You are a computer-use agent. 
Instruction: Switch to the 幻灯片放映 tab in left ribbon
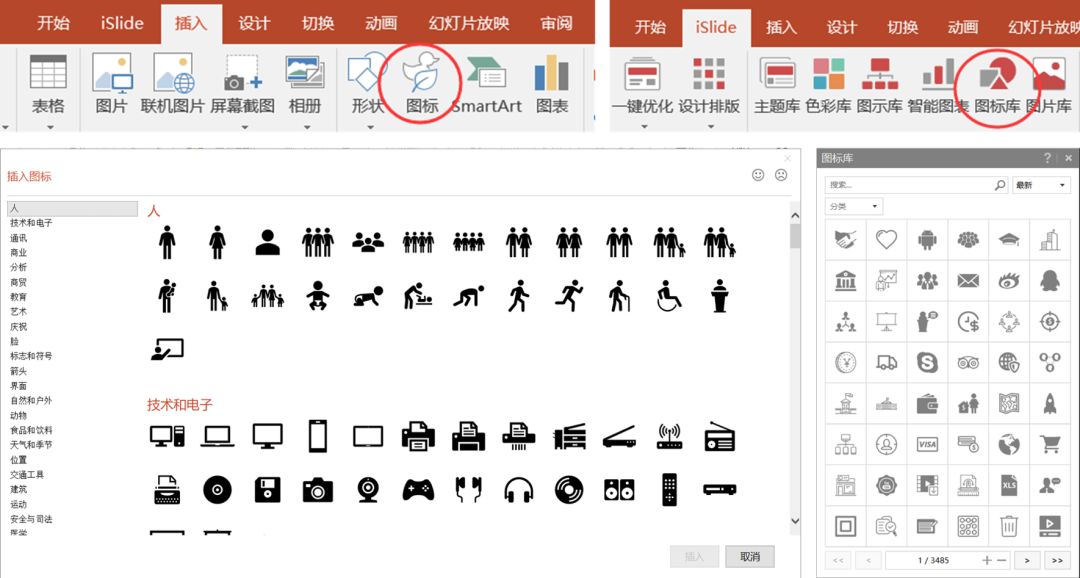click(468, 23)
